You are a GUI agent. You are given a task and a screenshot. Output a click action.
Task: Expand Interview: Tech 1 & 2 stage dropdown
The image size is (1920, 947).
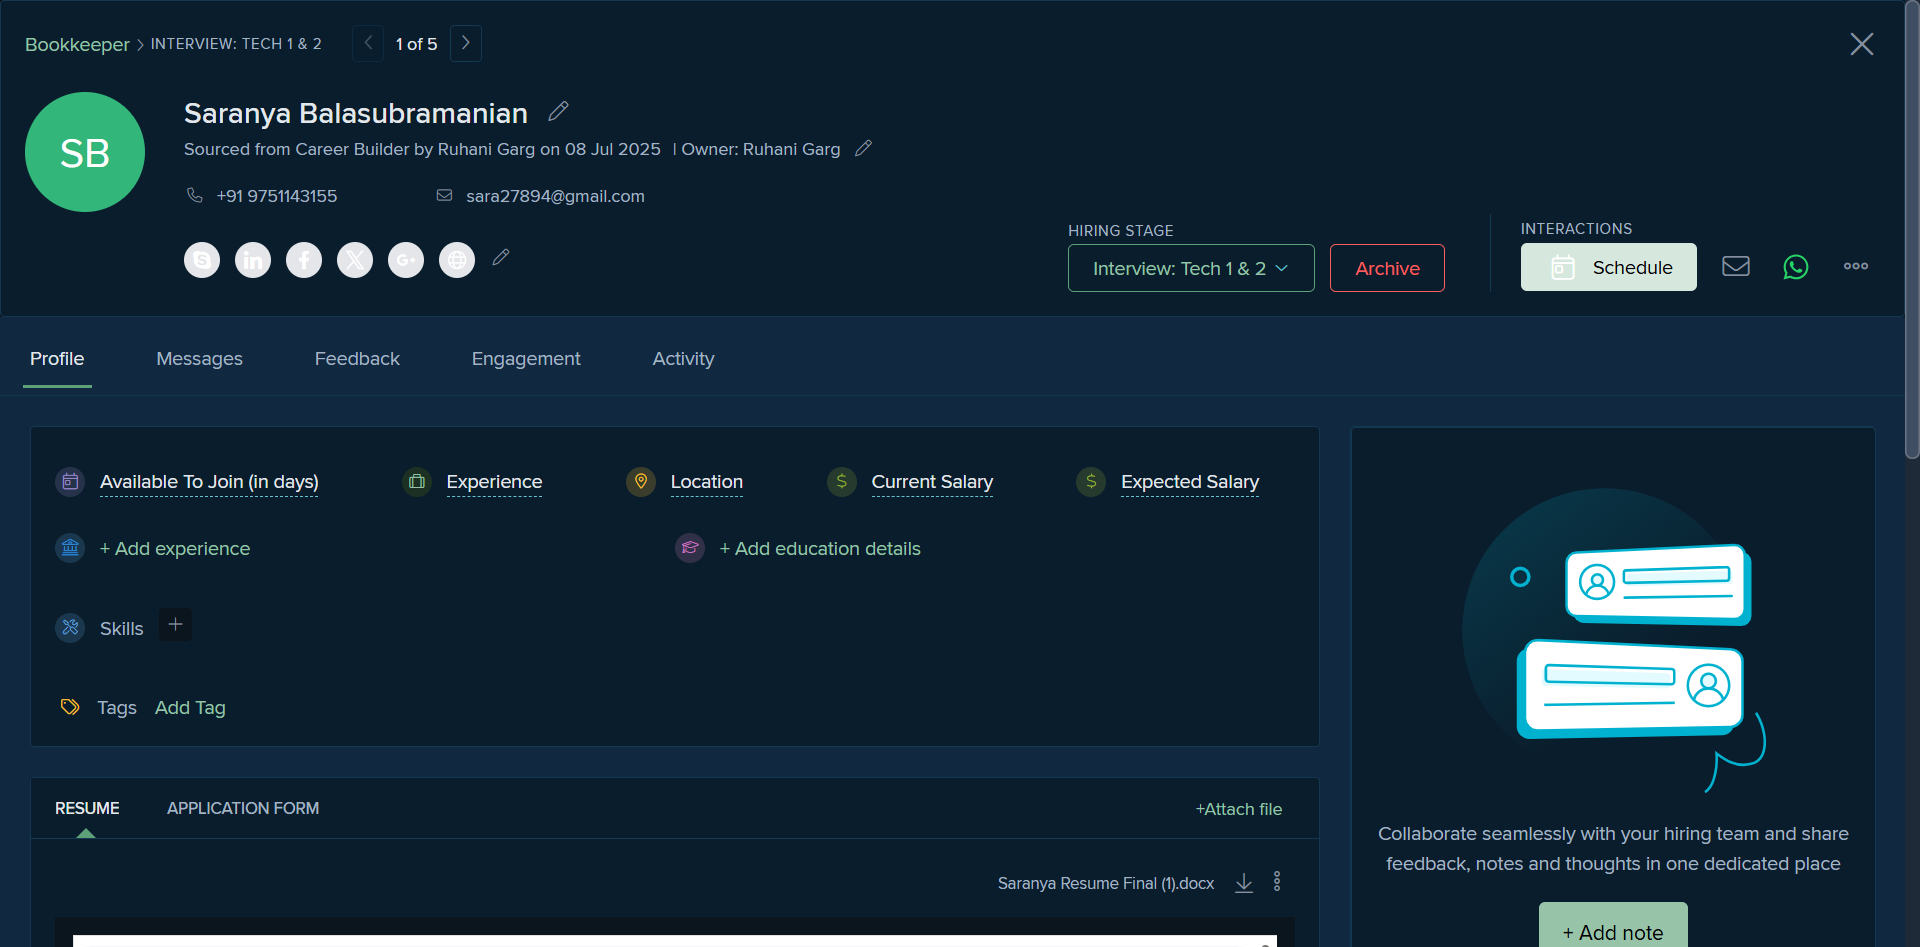click(1191, 268)
